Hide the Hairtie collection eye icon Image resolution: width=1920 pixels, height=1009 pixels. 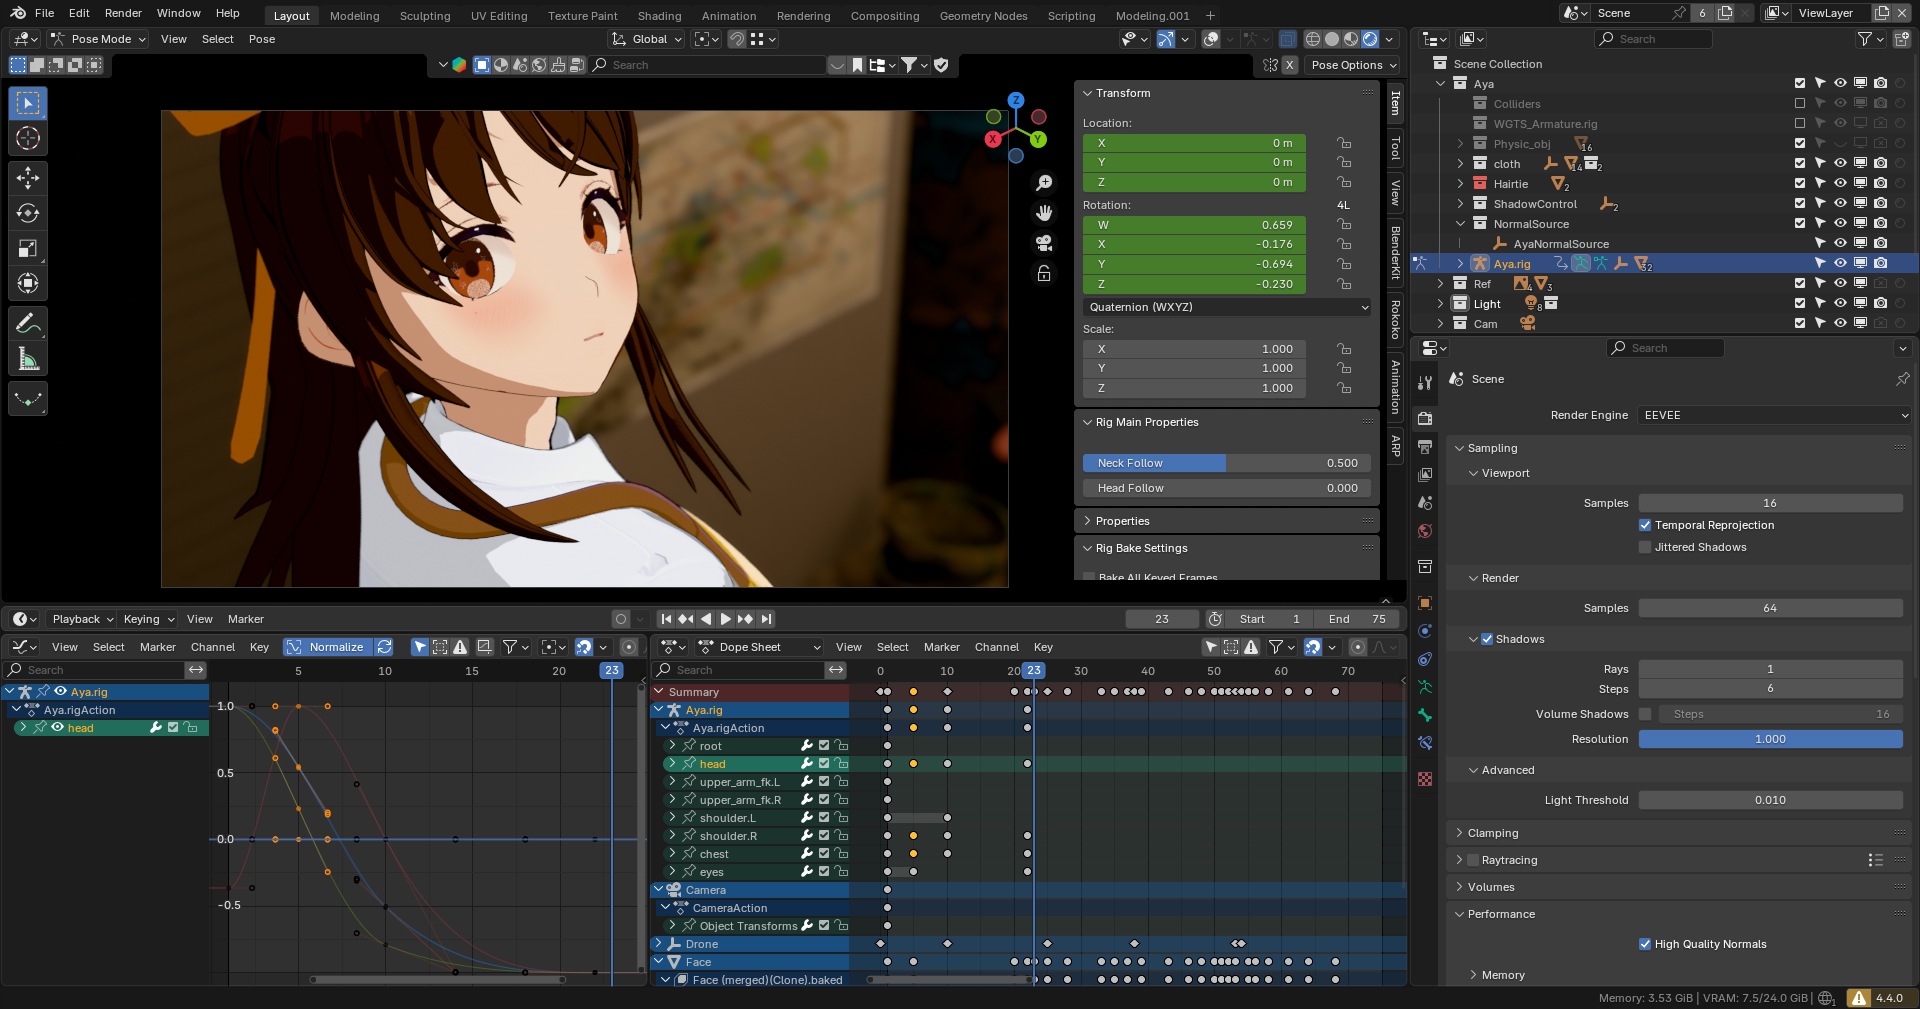pos(1840,183)
